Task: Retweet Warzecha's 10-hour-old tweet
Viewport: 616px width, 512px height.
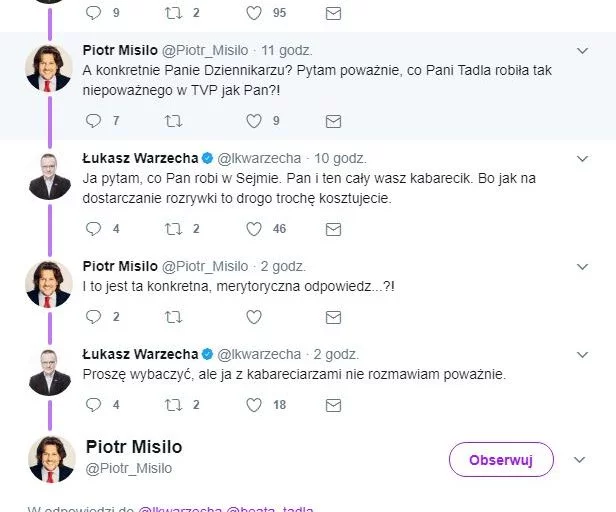Action: click(x=174, y=229)
